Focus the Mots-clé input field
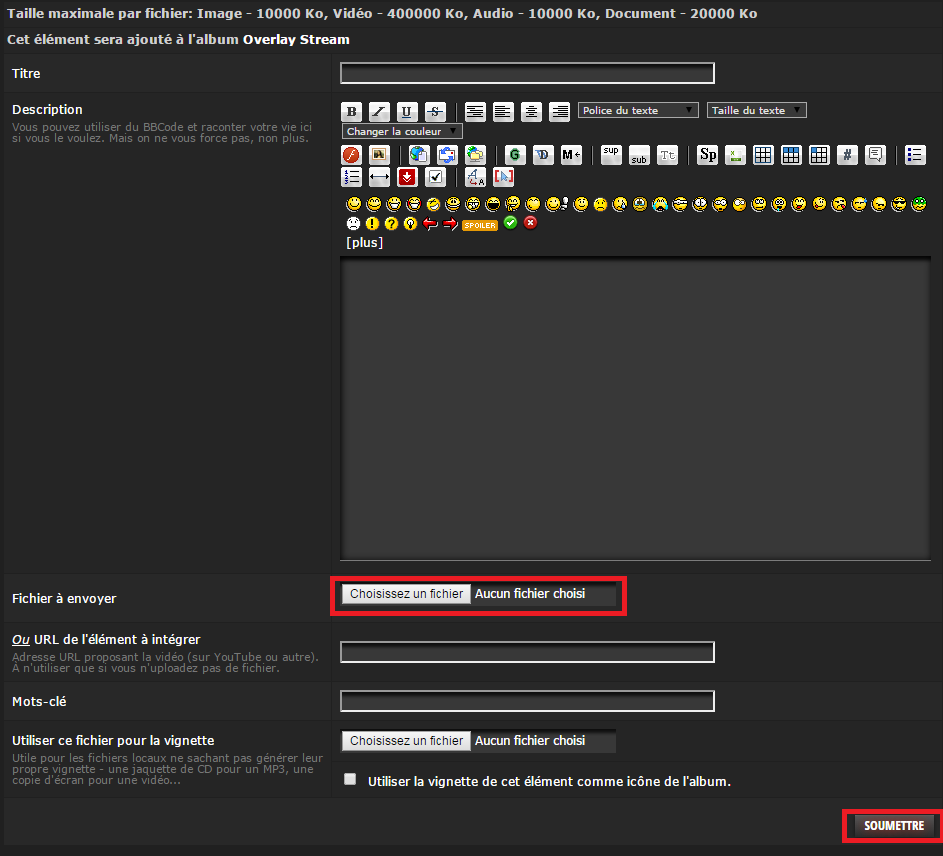Image resolution: width=943 pixels, height=856 pixels. point(527,701)
